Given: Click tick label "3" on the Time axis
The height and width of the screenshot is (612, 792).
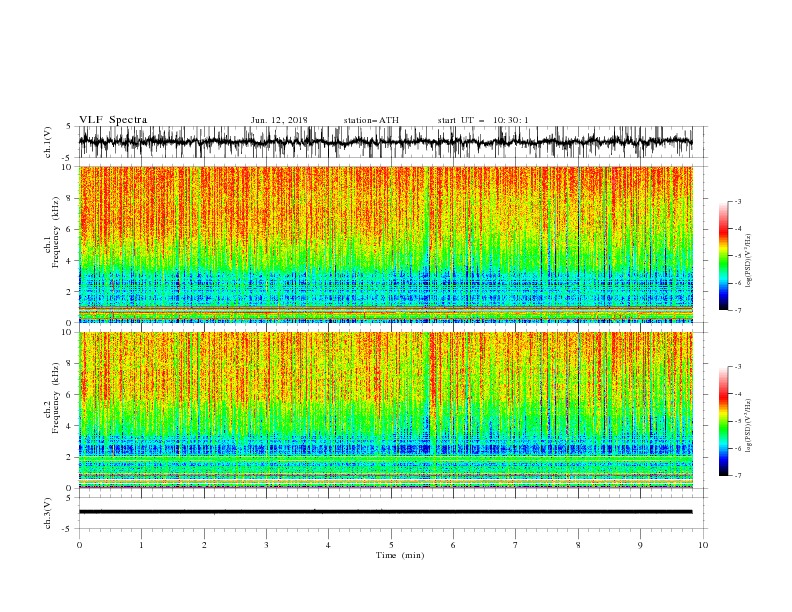Looking at the screenshot, I should [266, 545].
